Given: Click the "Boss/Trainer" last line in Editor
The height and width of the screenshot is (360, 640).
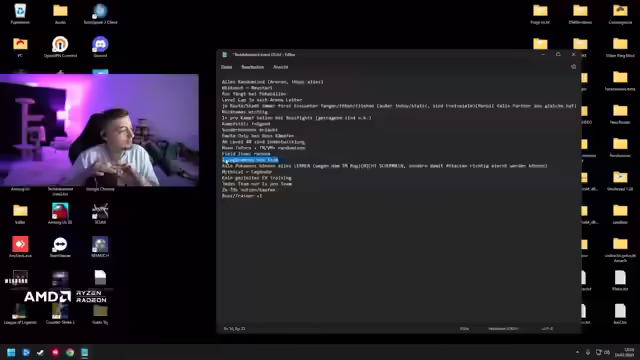Looking at the screenshot, I should pos(242,196).
